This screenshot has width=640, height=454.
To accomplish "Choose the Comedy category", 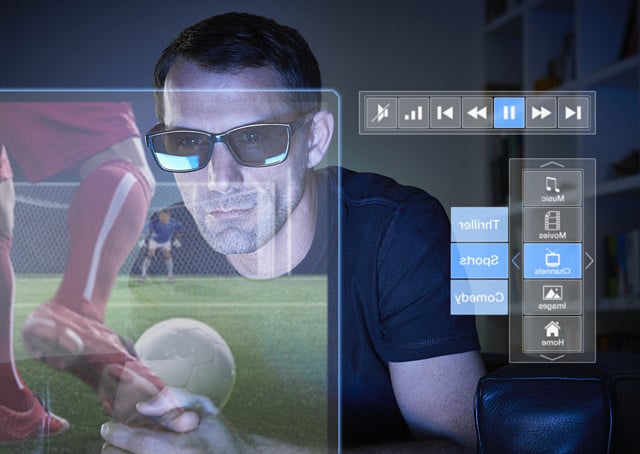I will click(x=480, y=297).
